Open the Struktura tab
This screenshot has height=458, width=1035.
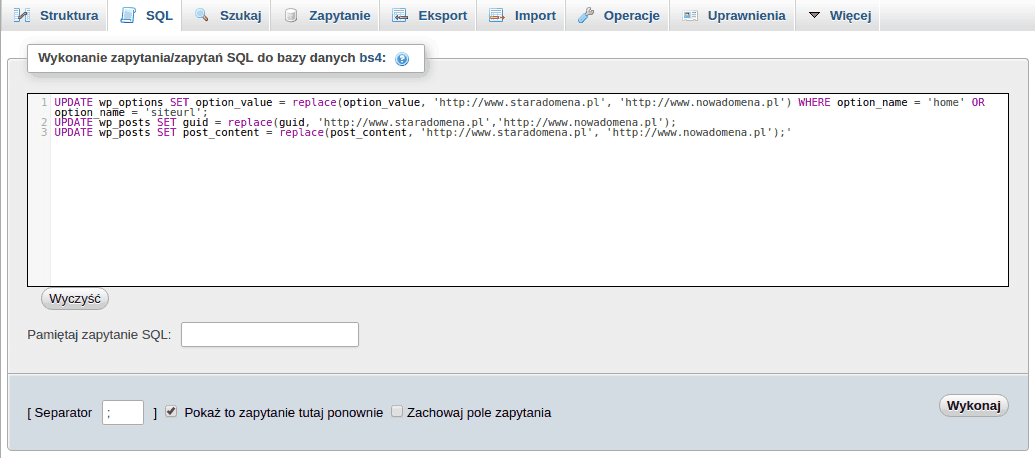55,15
